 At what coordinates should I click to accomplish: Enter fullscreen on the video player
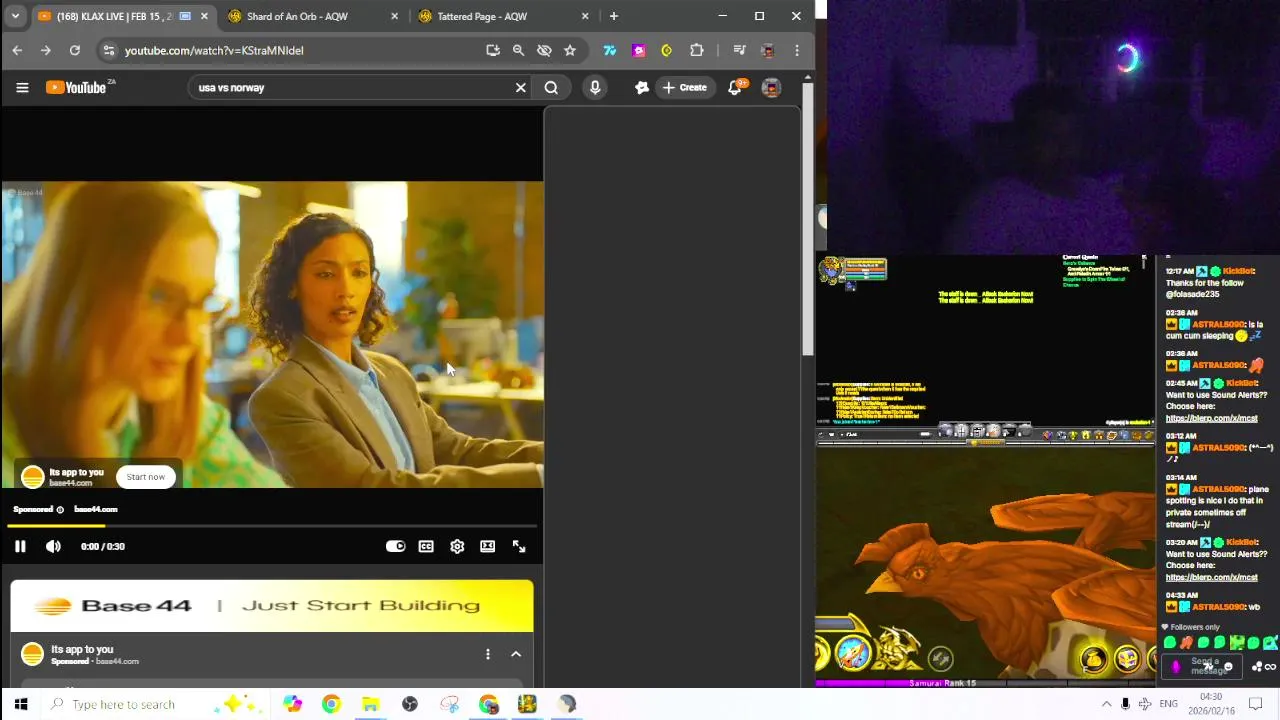click(519, 546)
